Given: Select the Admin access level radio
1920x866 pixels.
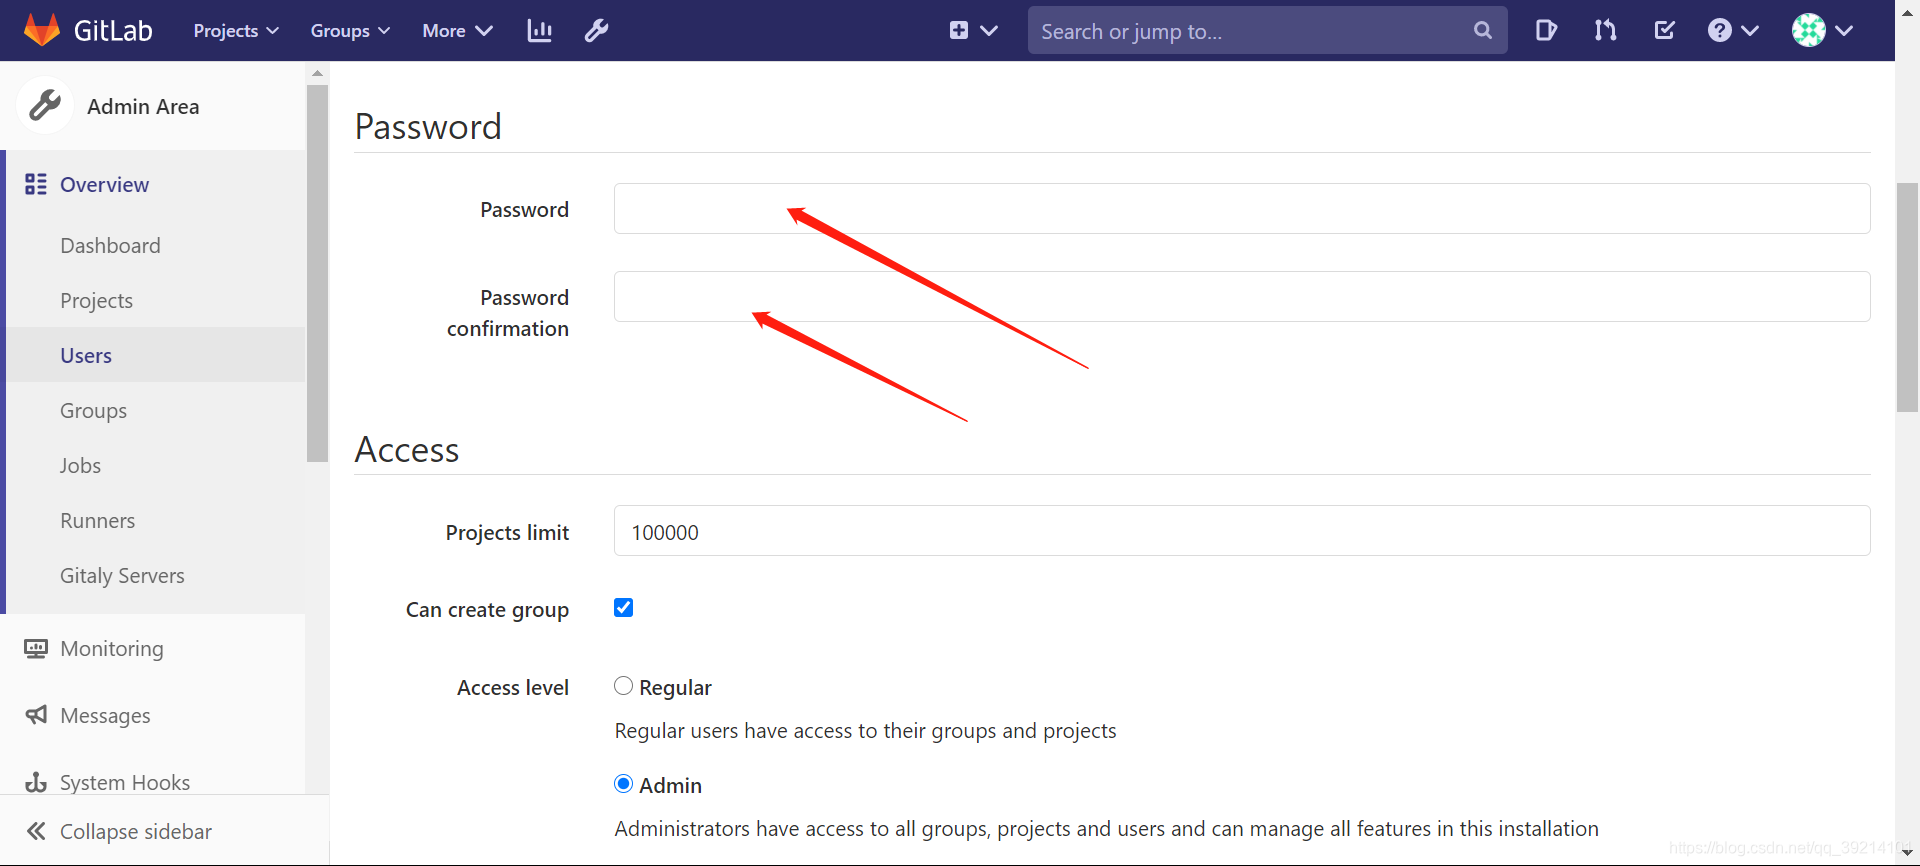Looking at the screenshot, I should [x=623, y=784].
